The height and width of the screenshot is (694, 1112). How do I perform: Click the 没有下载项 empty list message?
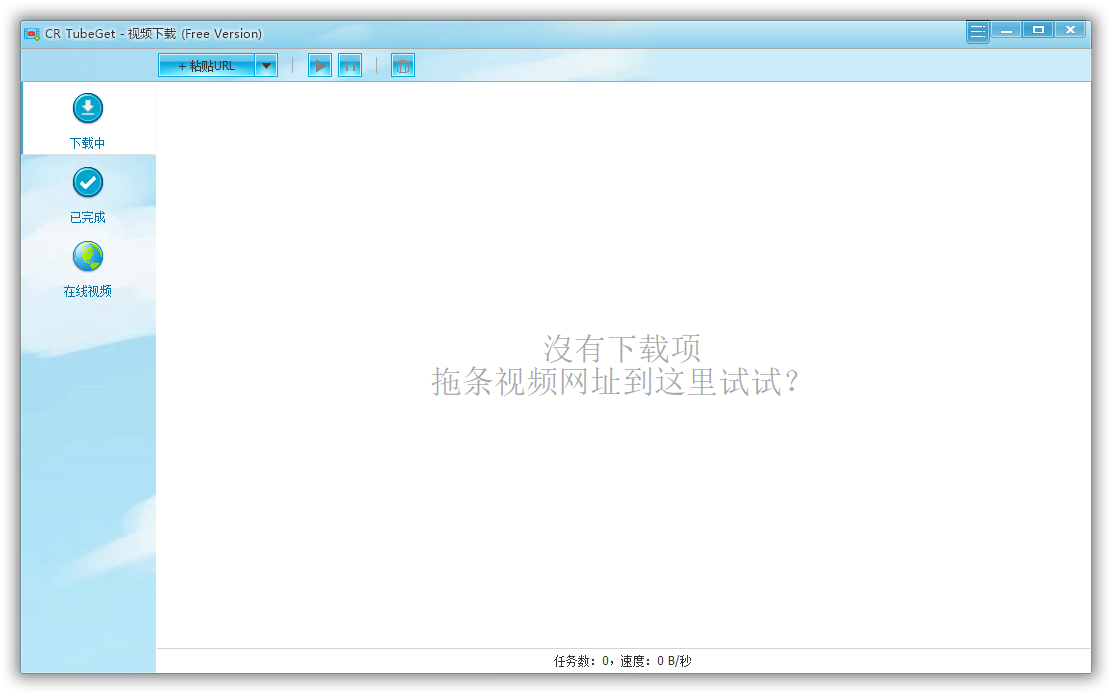pos(622,348)
